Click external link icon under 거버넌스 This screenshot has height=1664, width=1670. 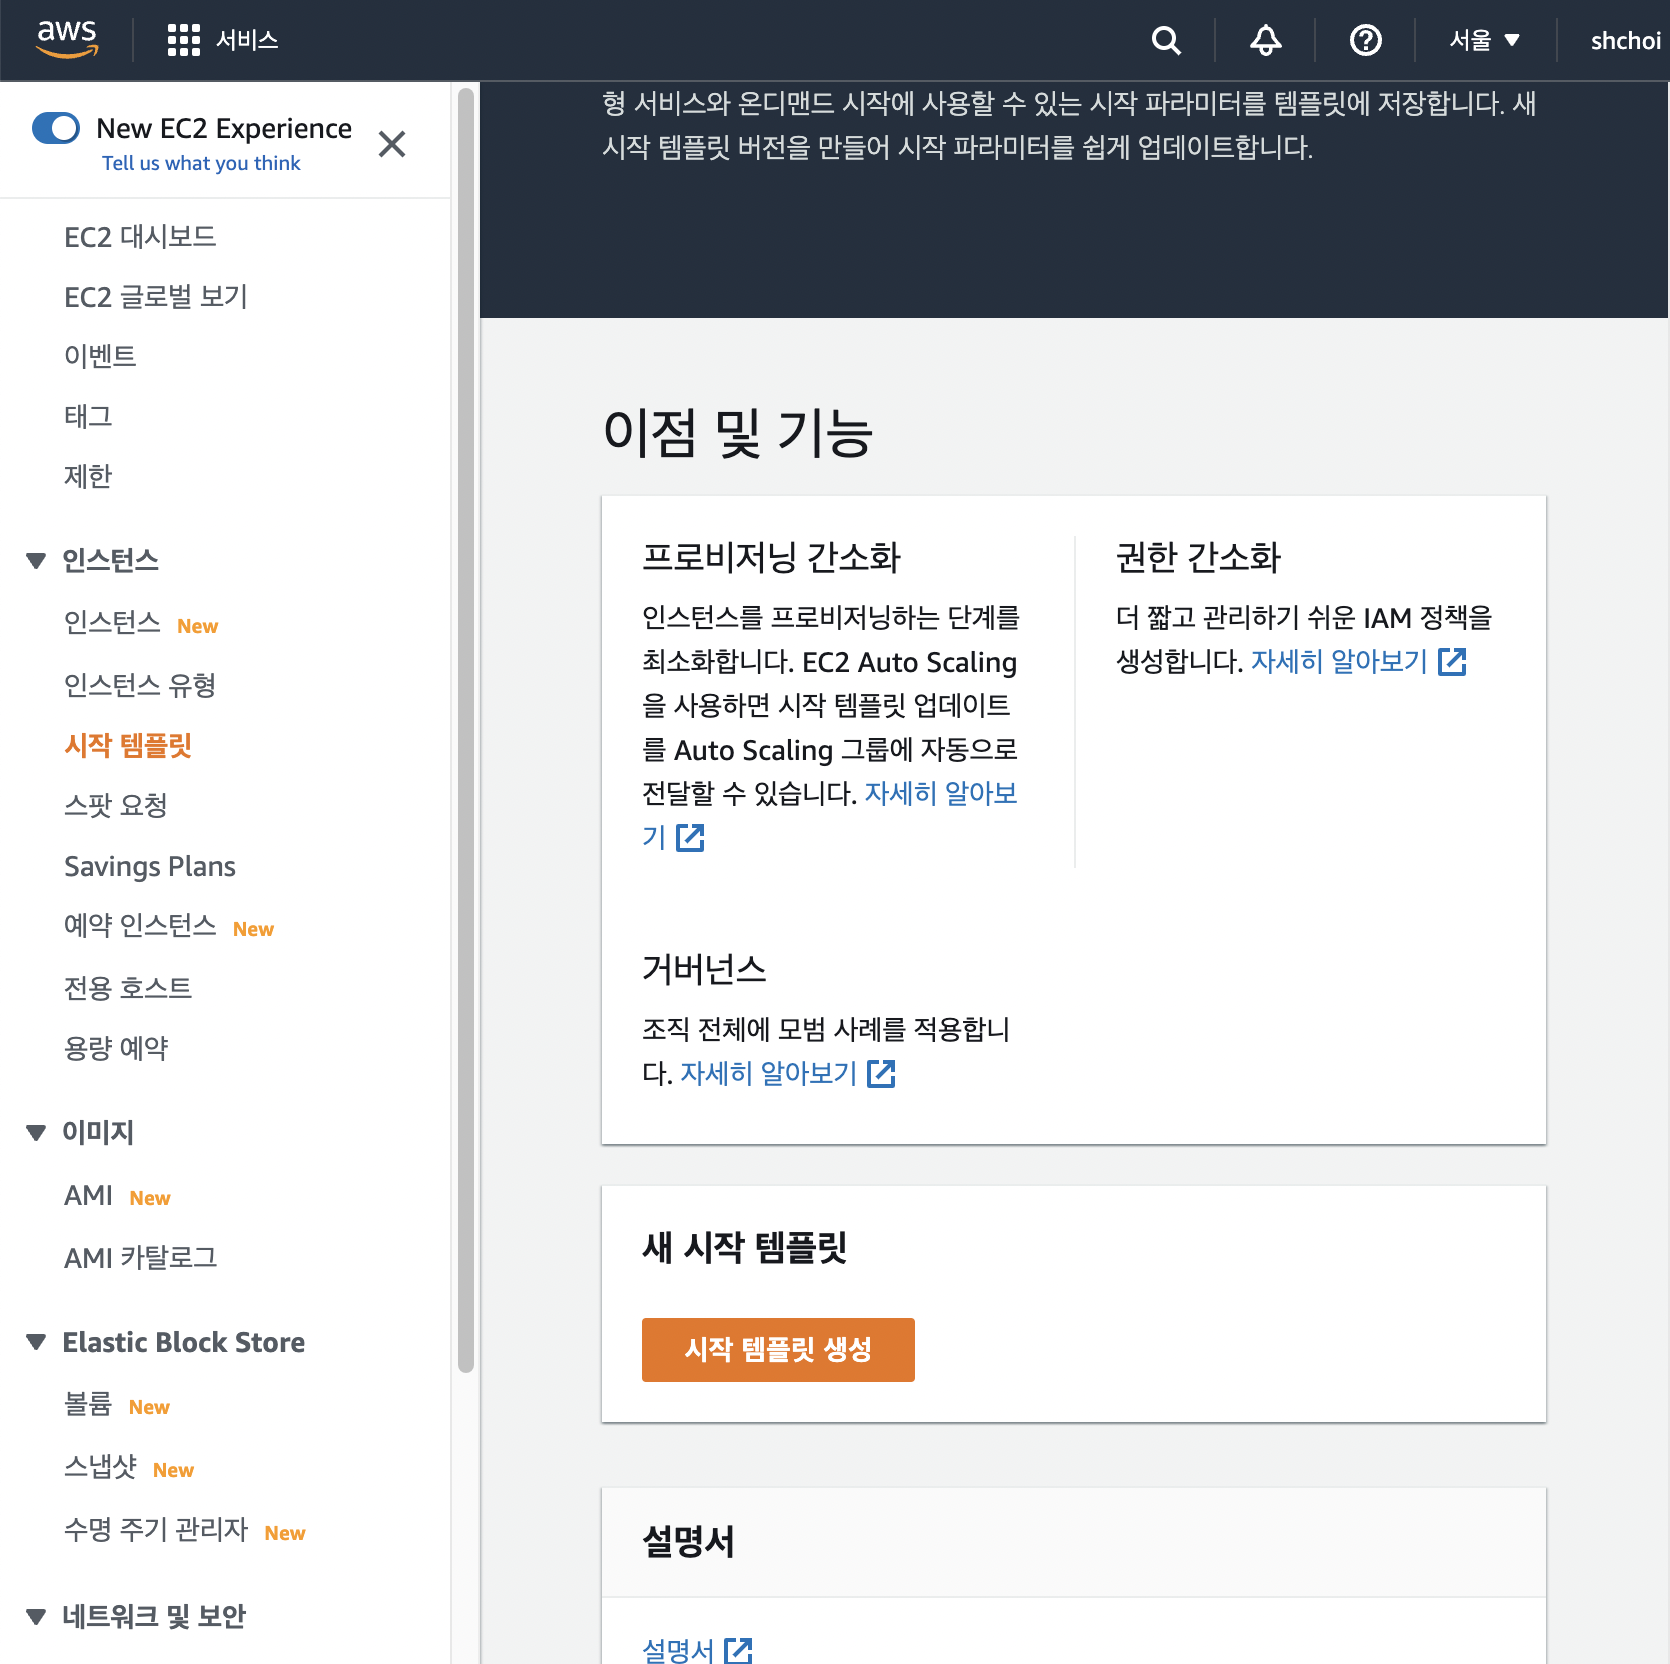coord(881,1074)
